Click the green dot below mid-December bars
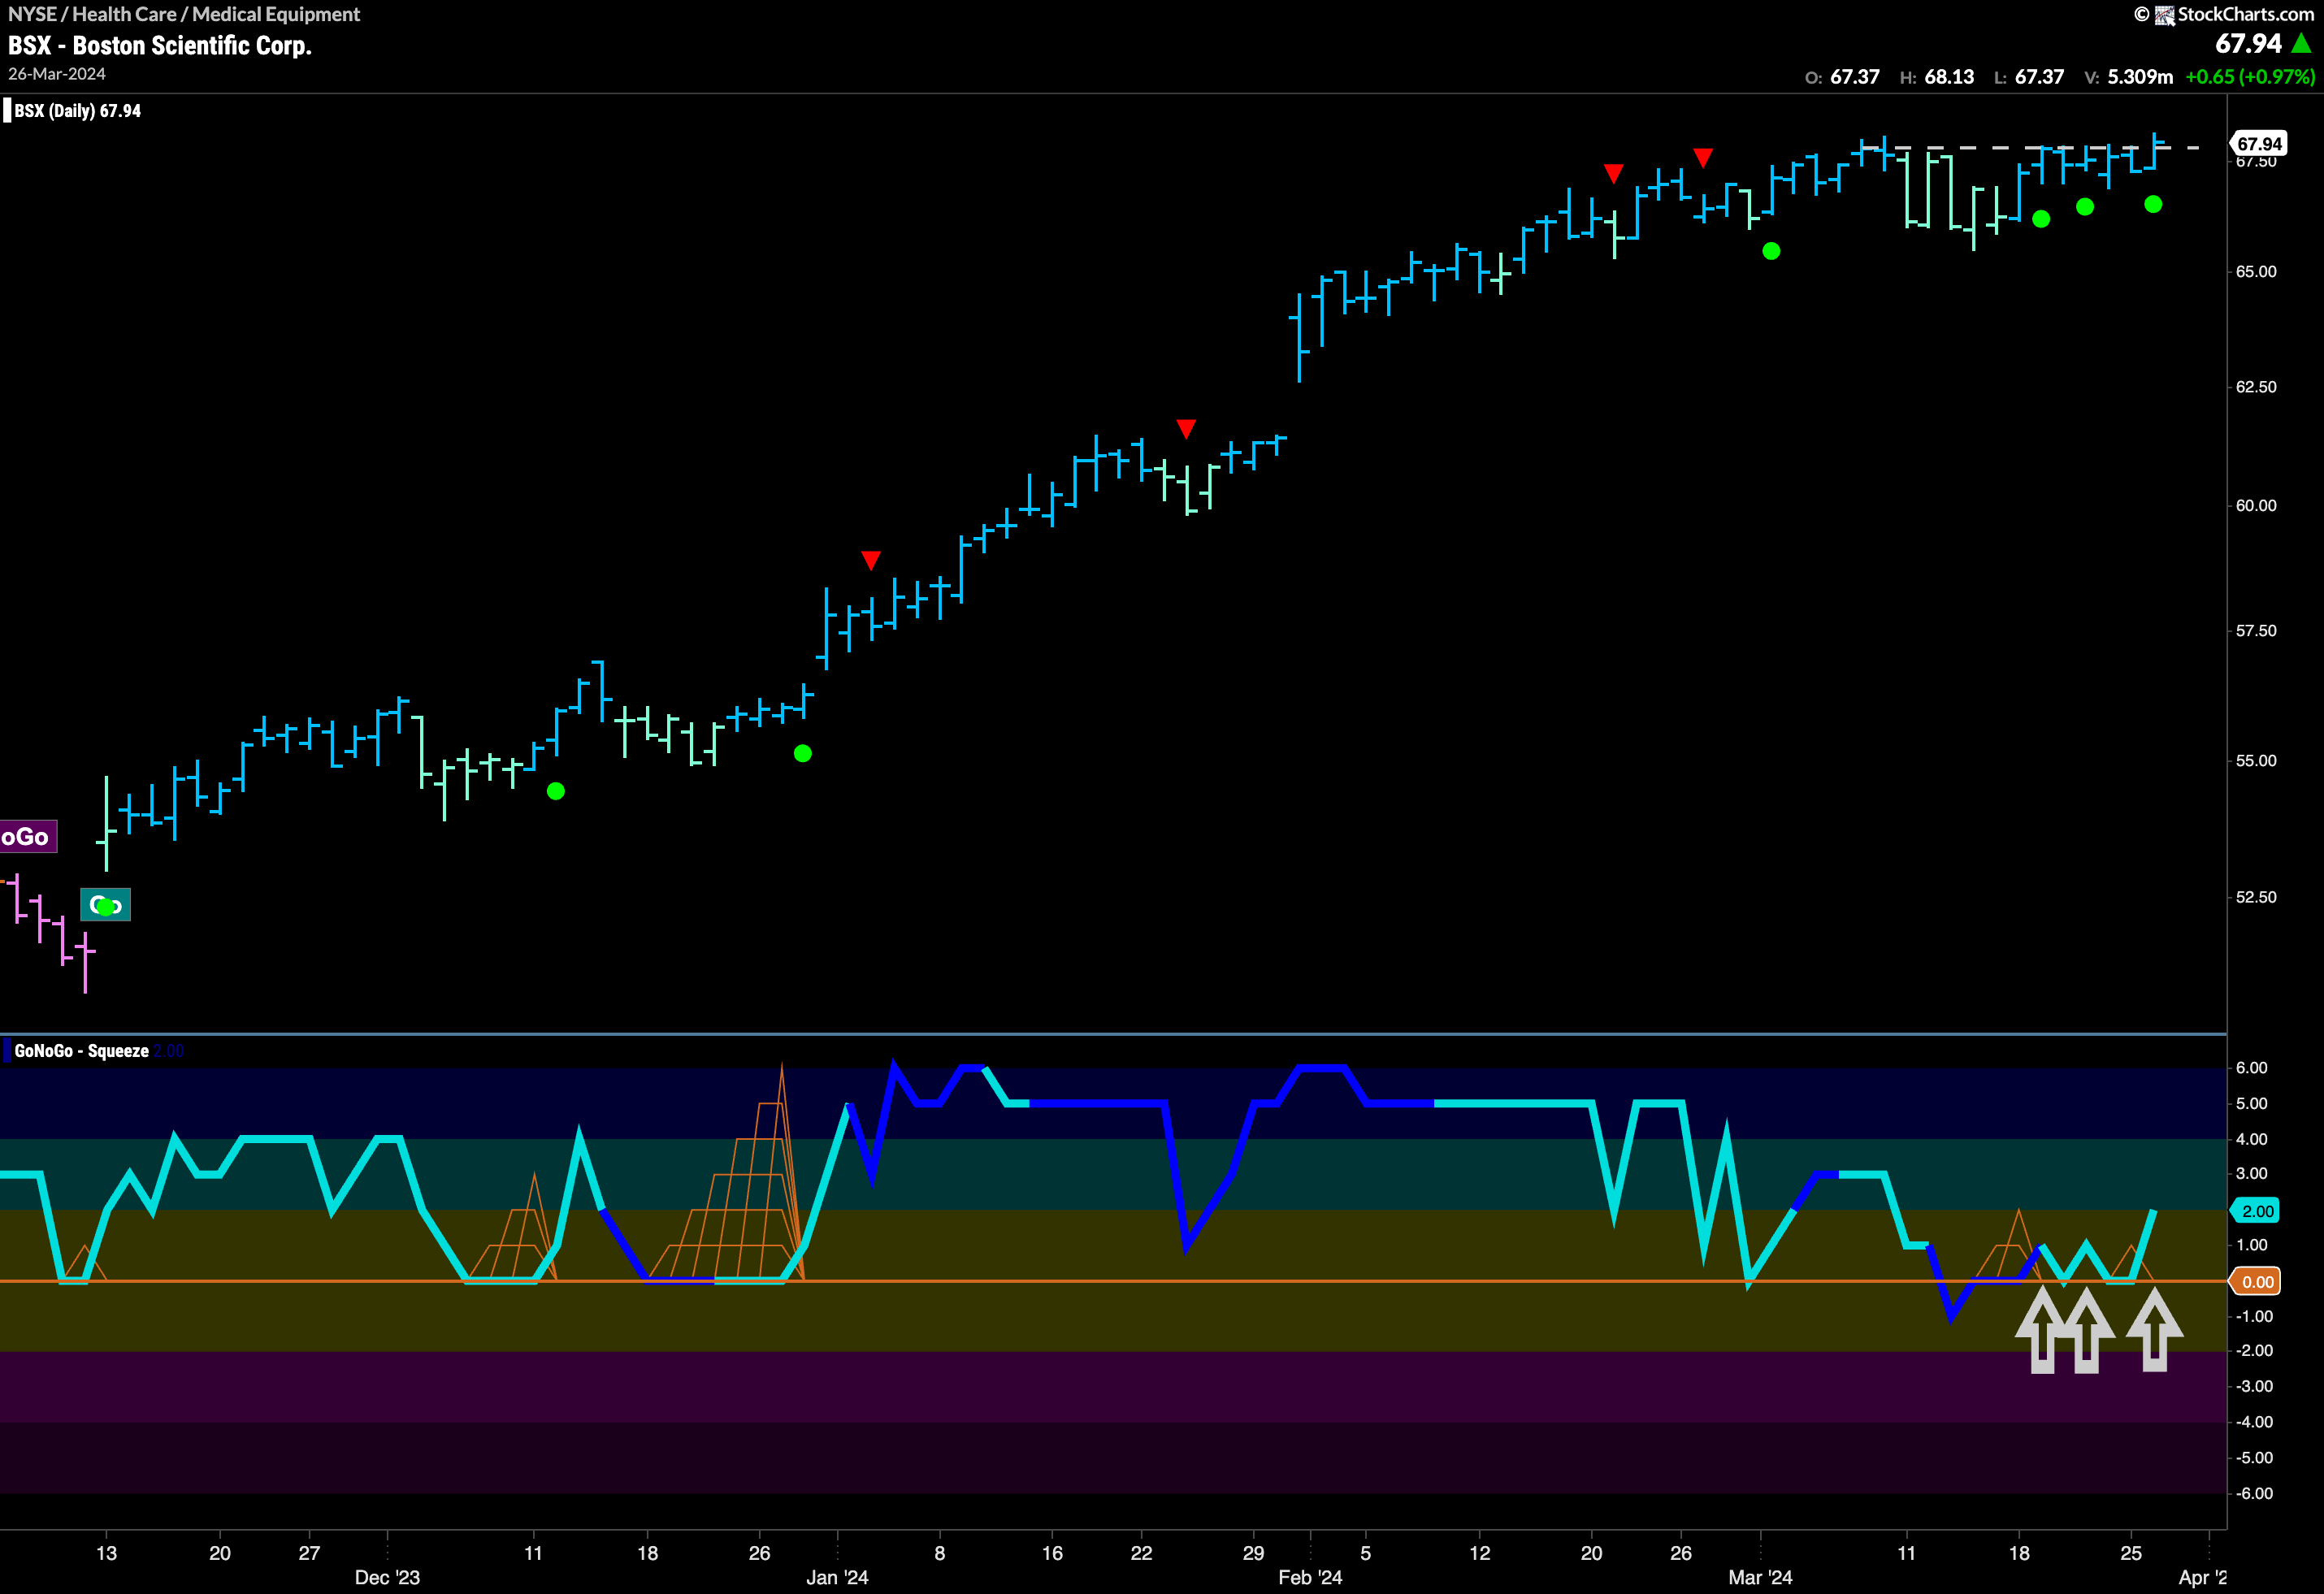This screenshot has width=2324, height=1594. click(x=556, y=791)
